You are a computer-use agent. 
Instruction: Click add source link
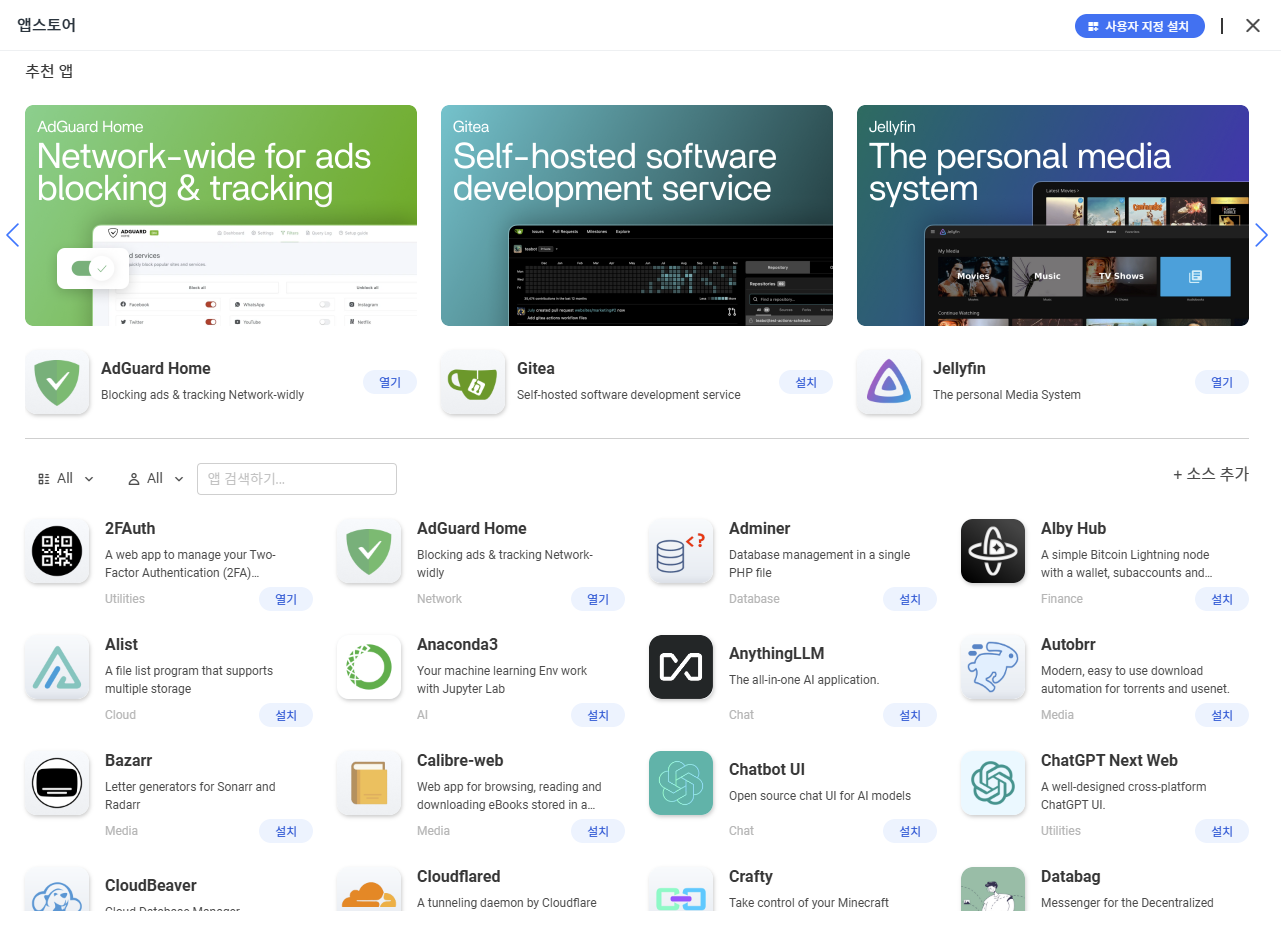[x=1211, y=474]
